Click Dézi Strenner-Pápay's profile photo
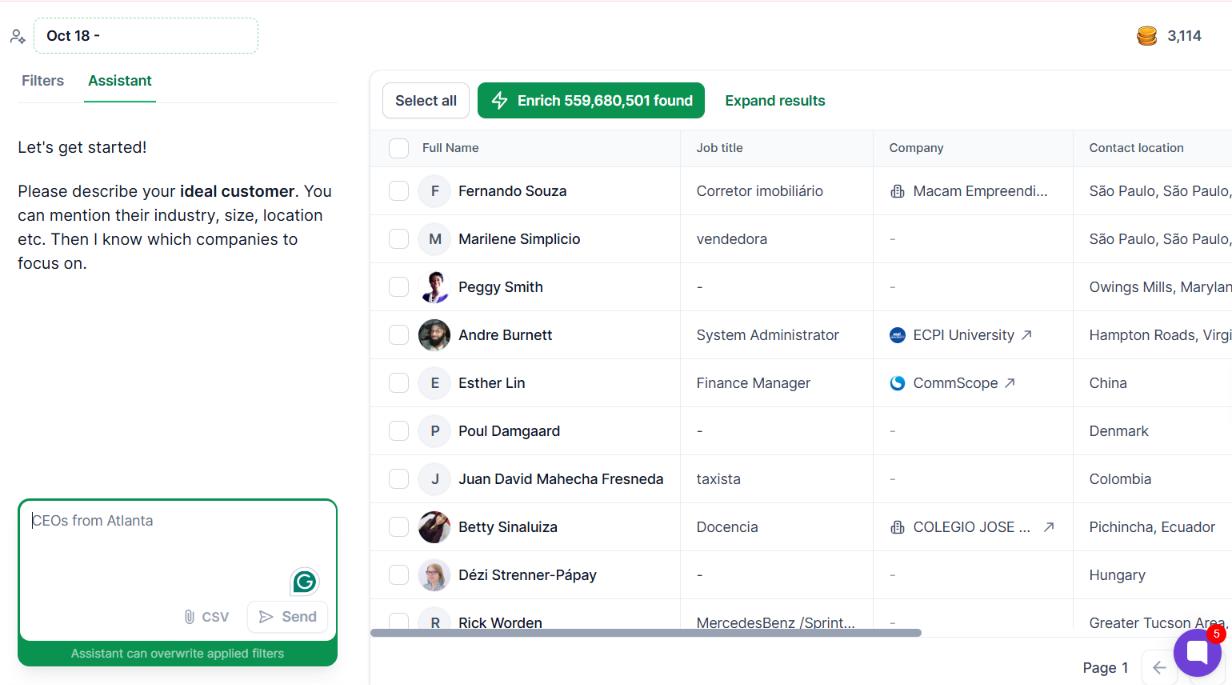The width and height of the screenshot is (1232, 685). coord(434,575)
